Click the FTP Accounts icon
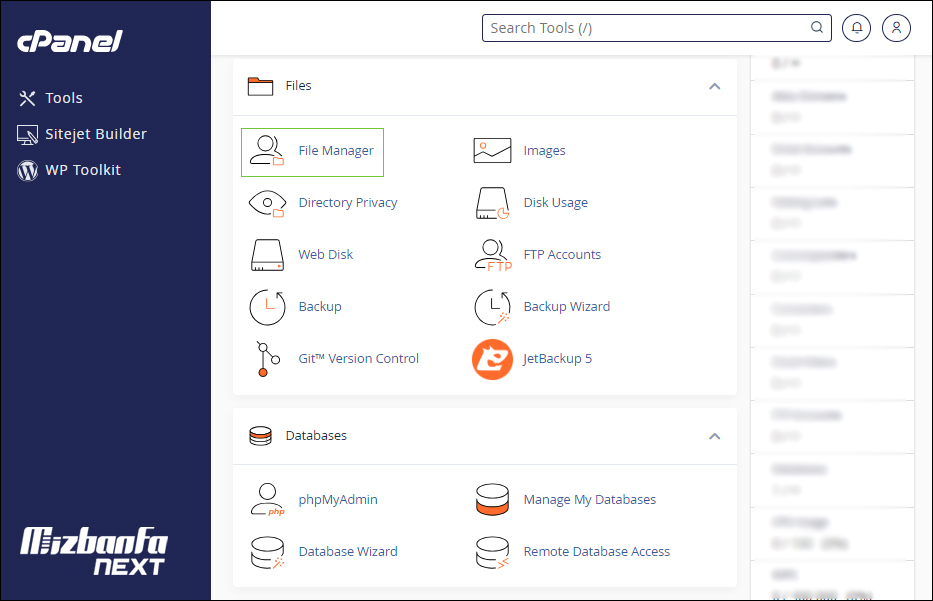The width and height of the screenshot is (933, 601). pyautogui.click(x=493, y=255)
